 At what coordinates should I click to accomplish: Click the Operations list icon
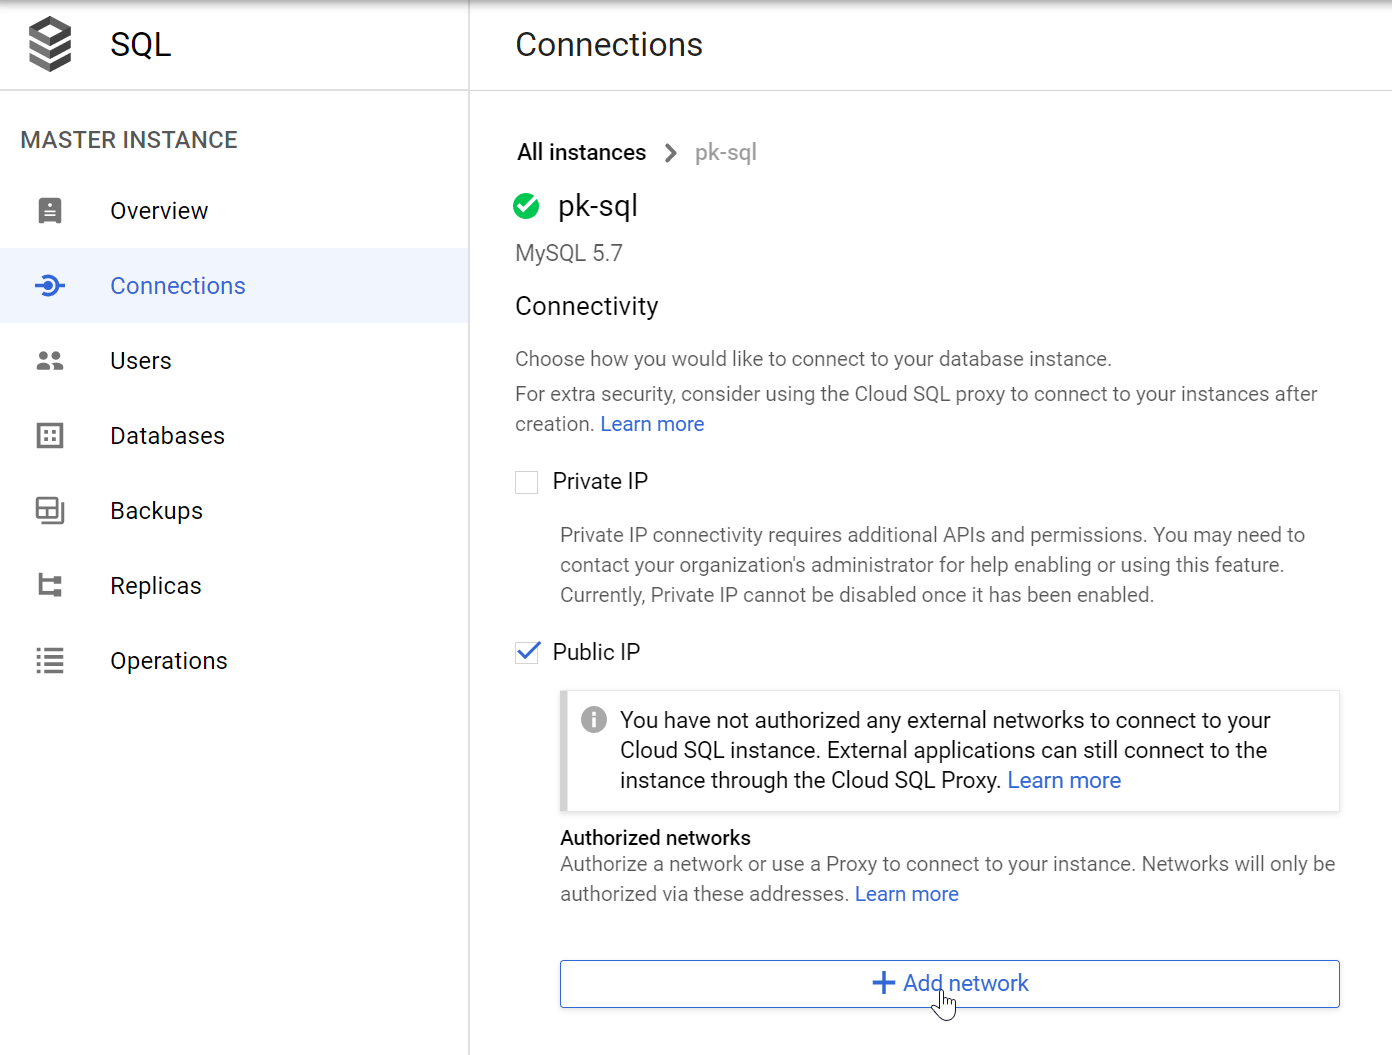[x=50, y=661]
